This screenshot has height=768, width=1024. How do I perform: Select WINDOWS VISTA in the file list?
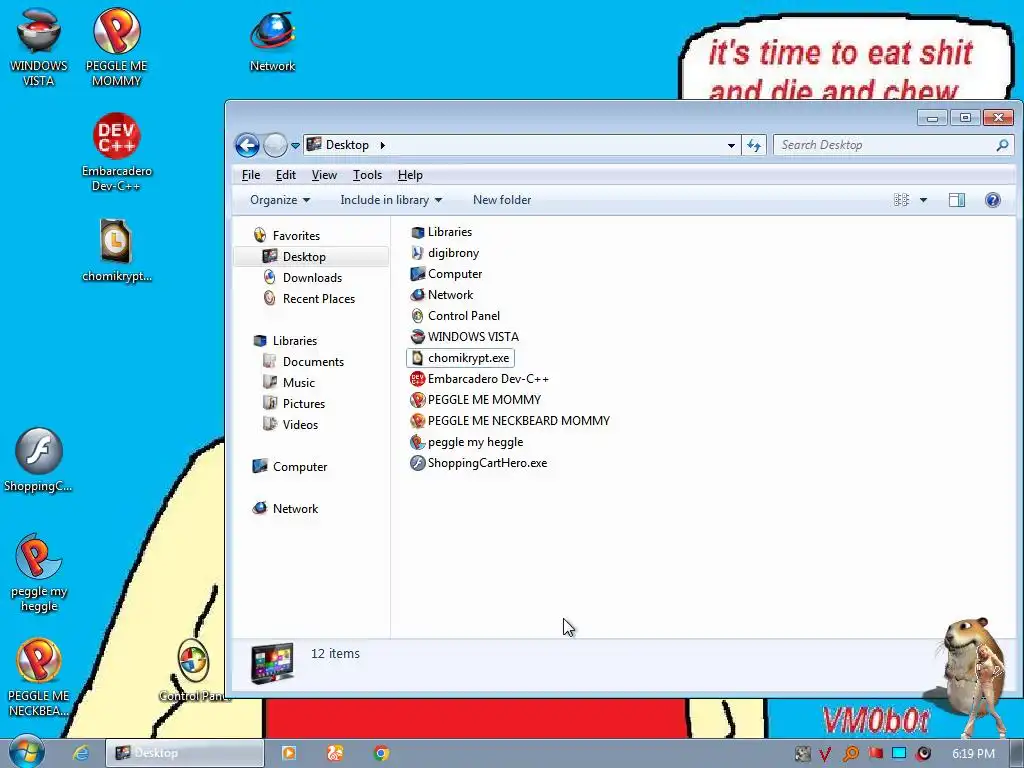pos(464,337)
